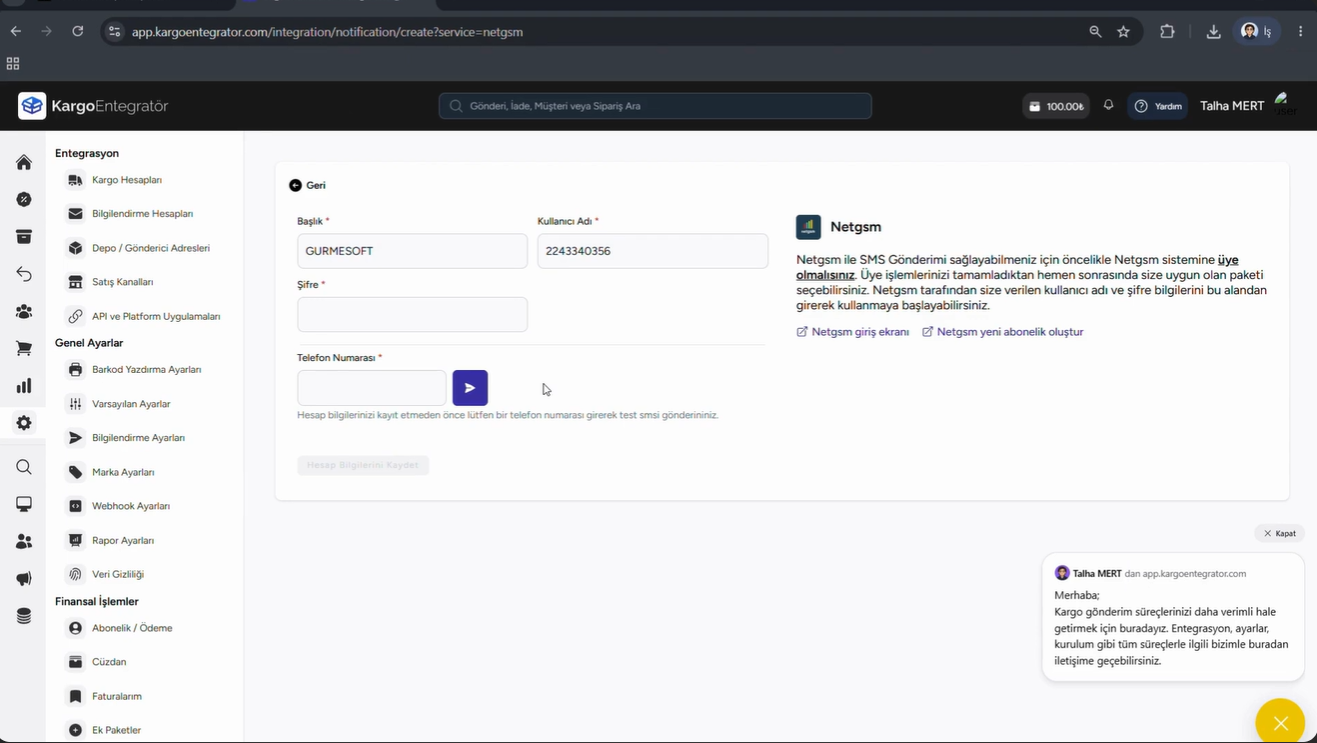Open the apps grid icon in bookmarks bar
The width and height of the screenshot is (1317, 743).
[x=13, y=64]
